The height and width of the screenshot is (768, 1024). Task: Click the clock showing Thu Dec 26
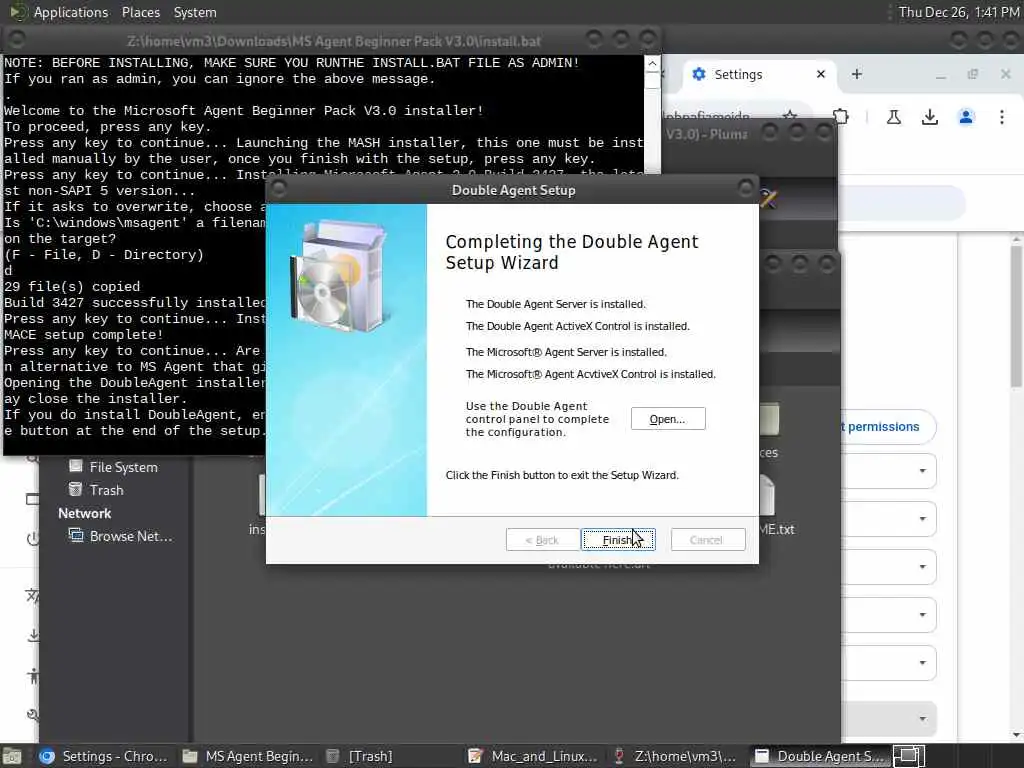[958, 12]
